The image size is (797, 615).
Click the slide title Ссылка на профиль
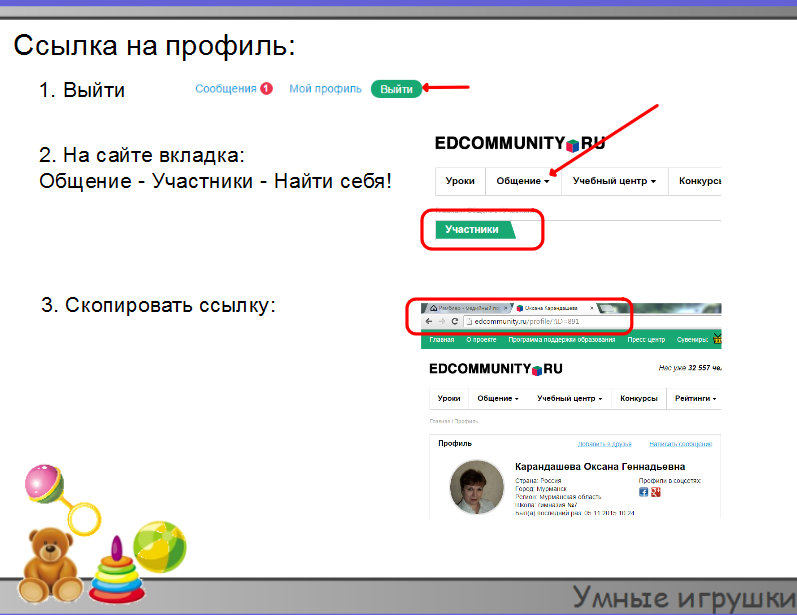[154, 46]
